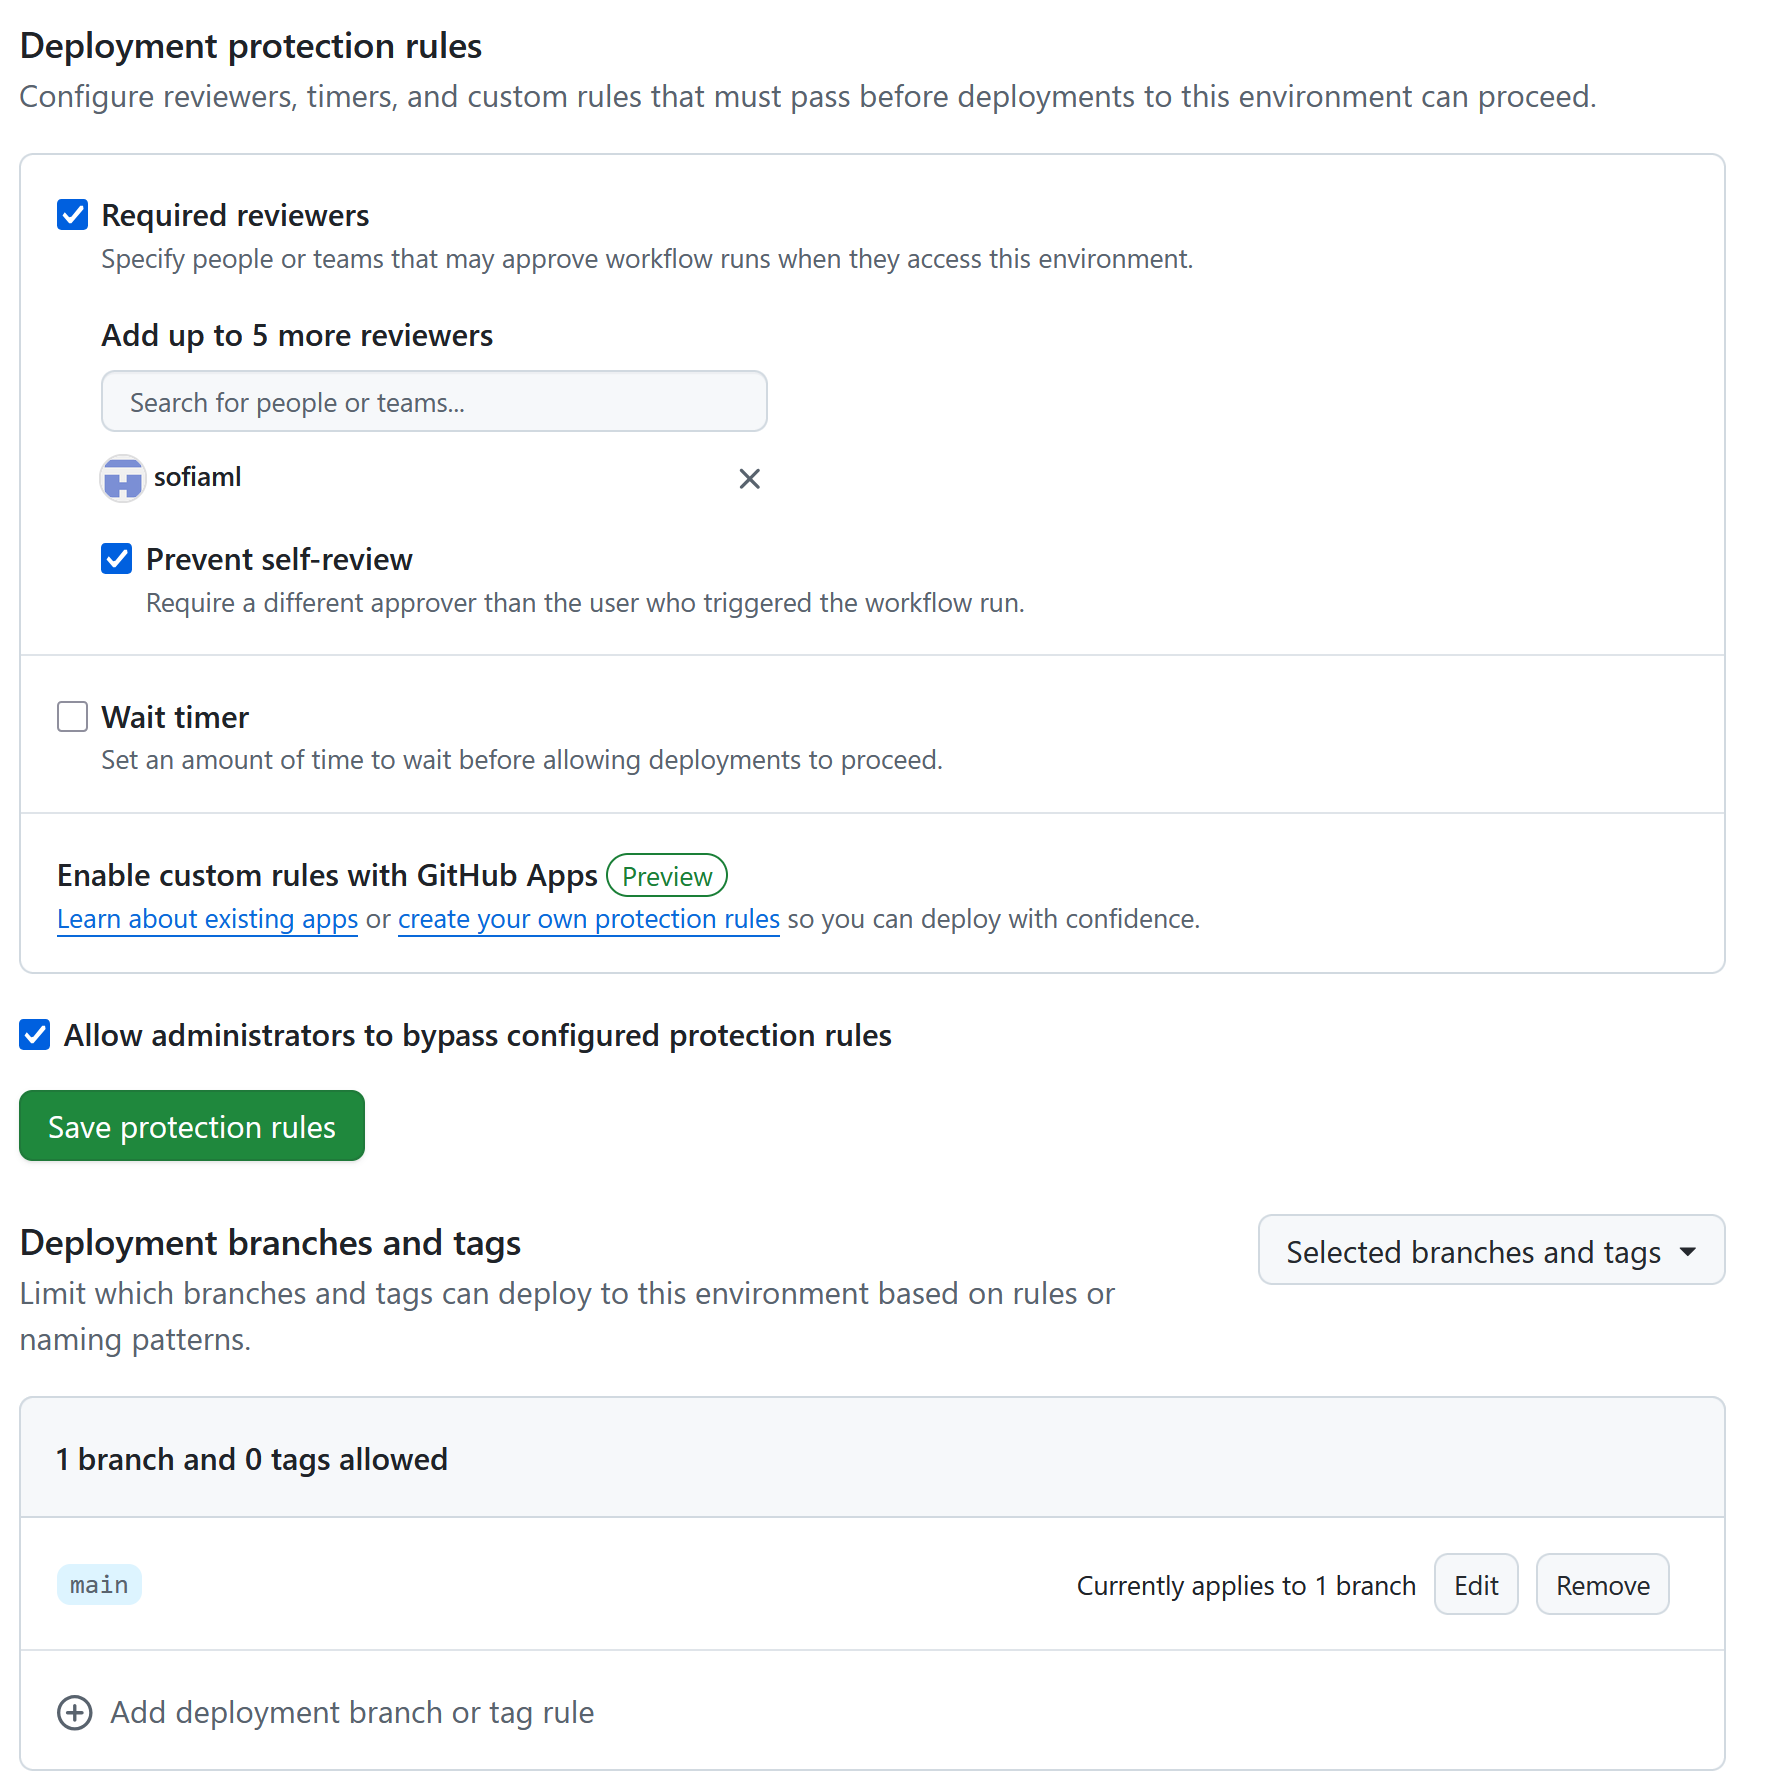Click the Prevent self-review label text
1775x1792 pixels.
[x=279, y=559]
